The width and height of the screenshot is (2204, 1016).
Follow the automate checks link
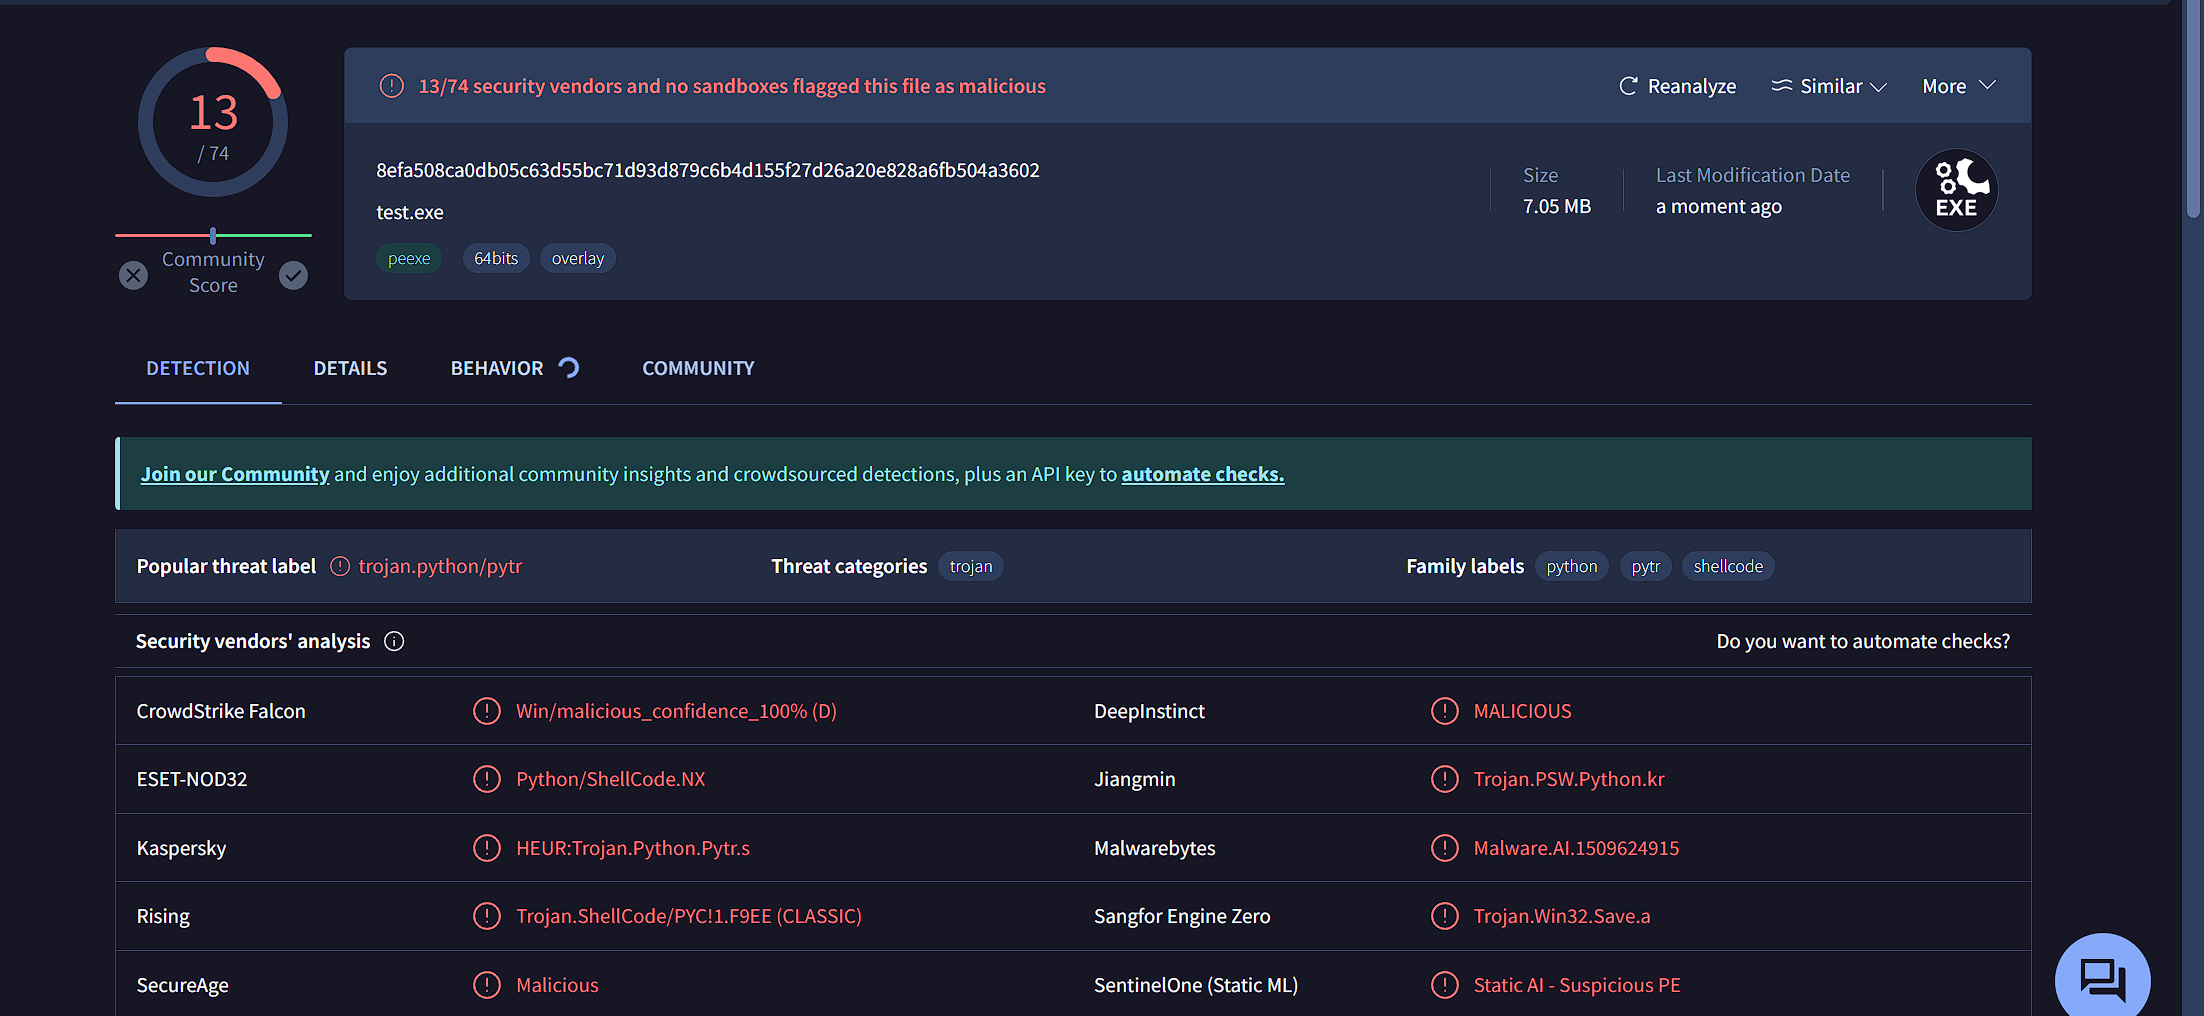[x=1202, y=474]
